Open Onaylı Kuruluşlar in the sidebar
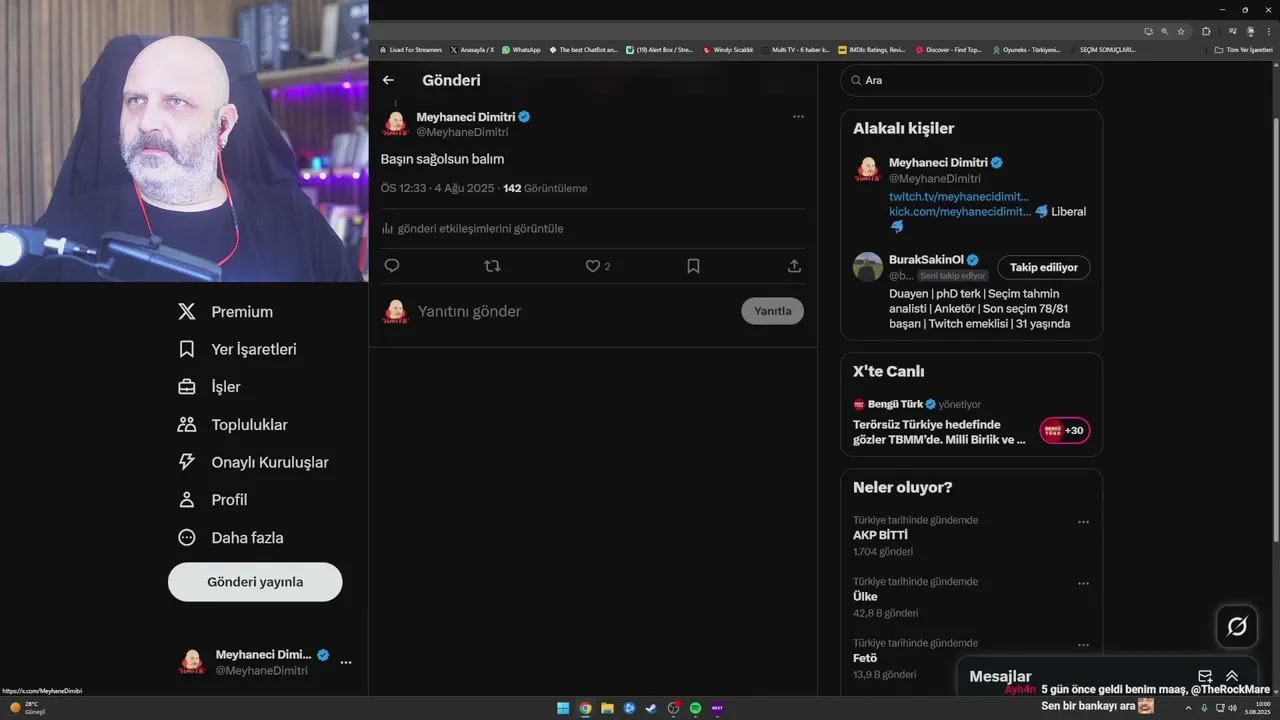The width and height of the screenshot is (1280, 720). point(253,462)
